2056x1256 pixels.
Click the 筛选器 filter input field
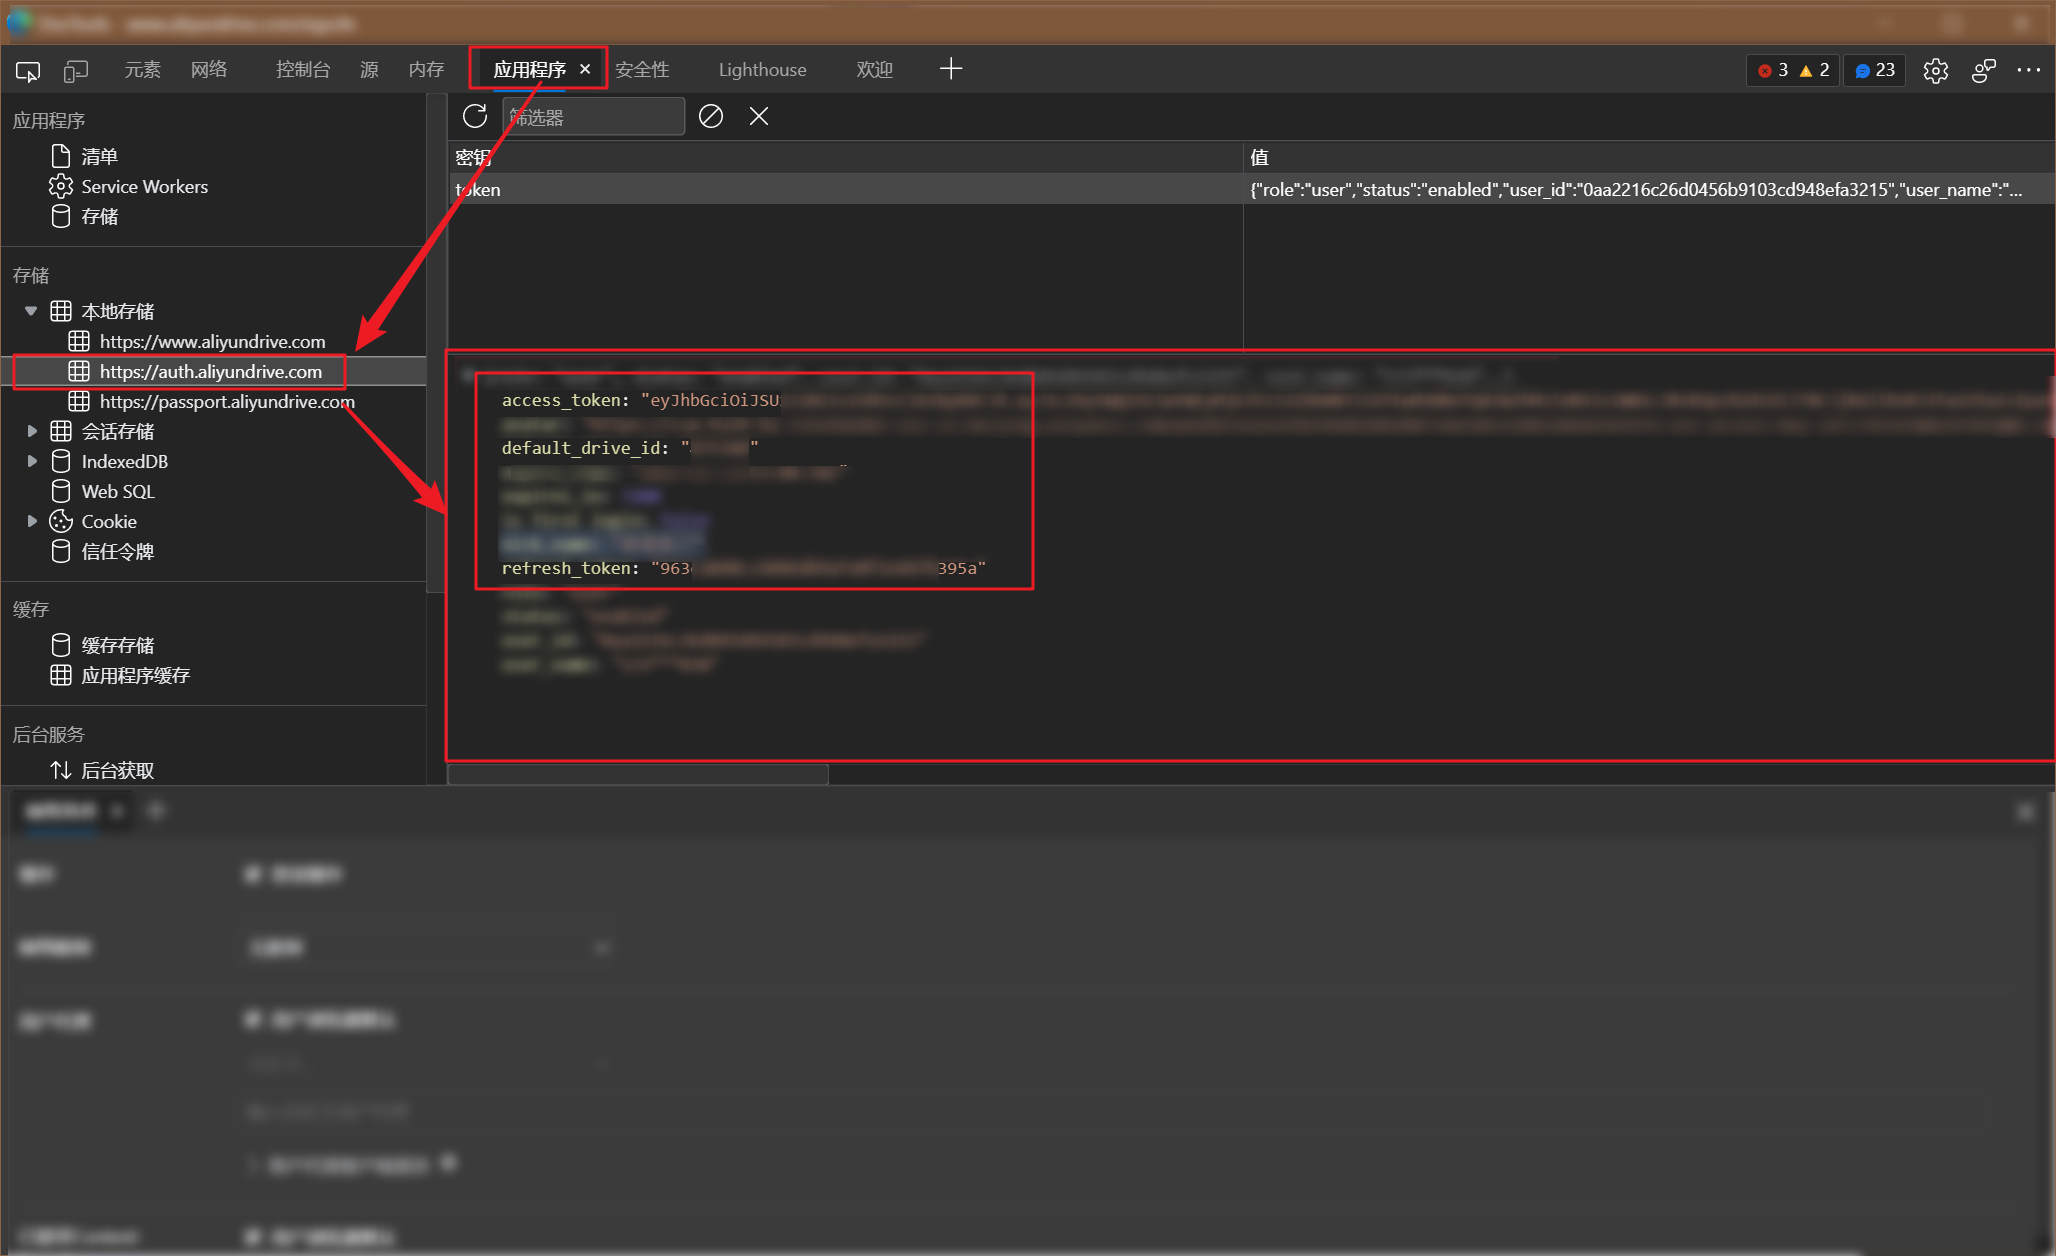[592, 117]
